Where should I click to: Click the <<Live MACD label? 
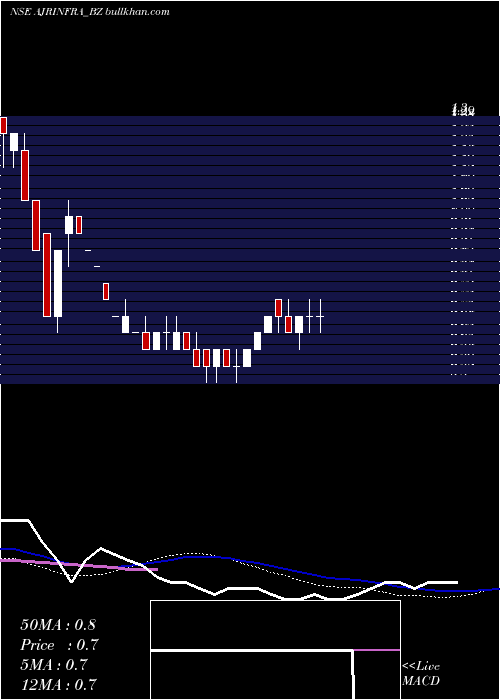click(421, 673)
